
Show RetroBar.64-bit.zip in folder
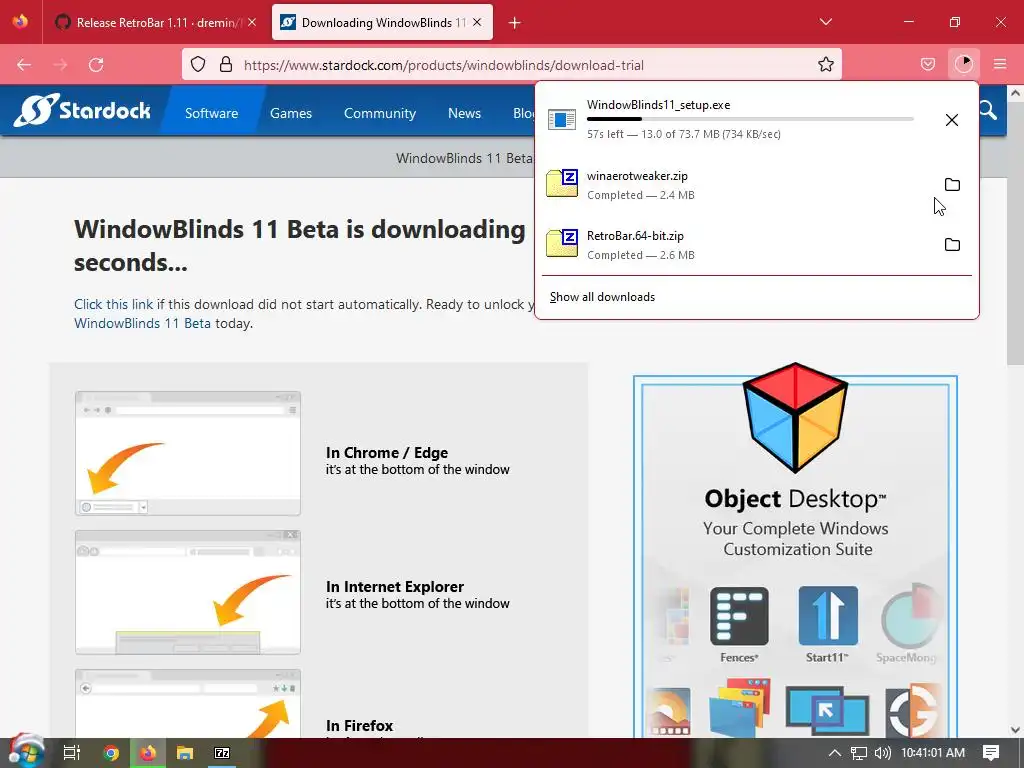point(952,244)
